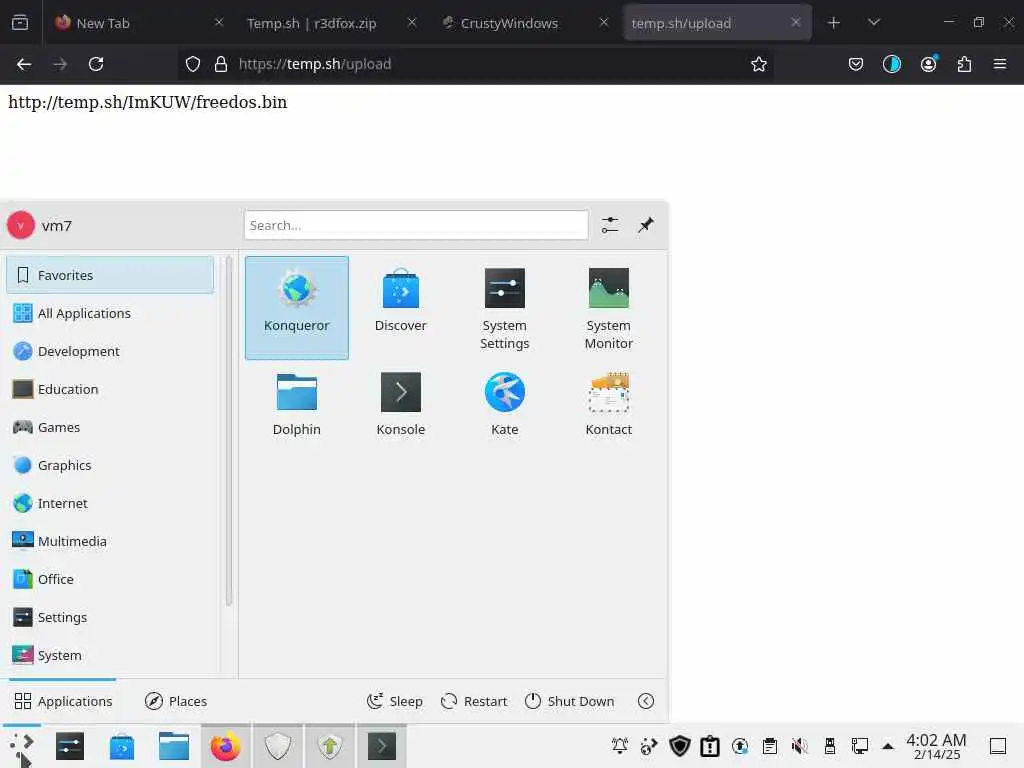Open System Settings from taskbar
Viewport: 1024px width, 768px height.
(x=69, y=746)
